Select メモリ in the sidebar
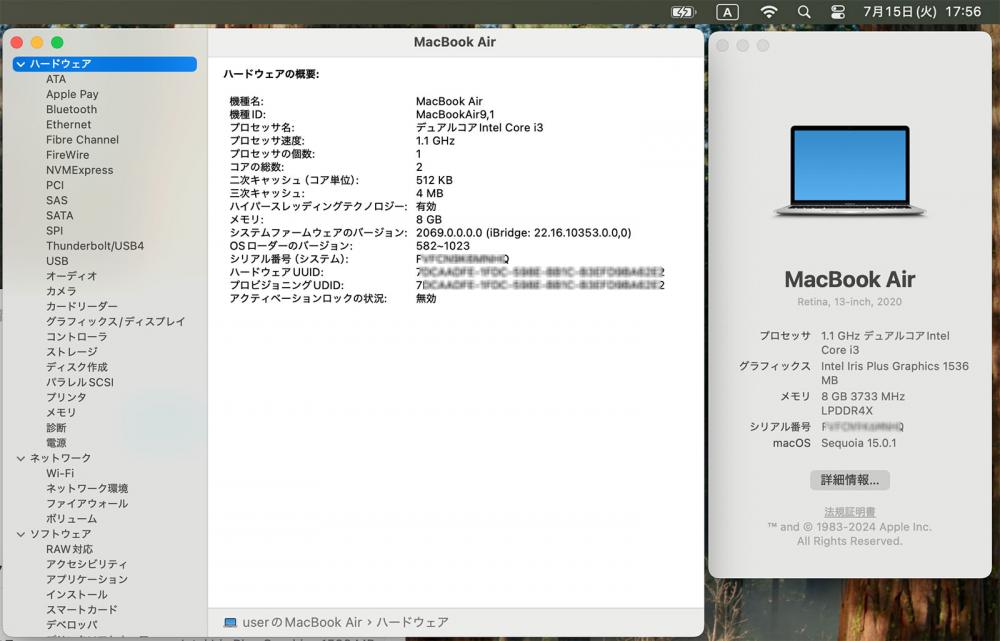This screenshot has width=1000, height=641. (61, 413)
